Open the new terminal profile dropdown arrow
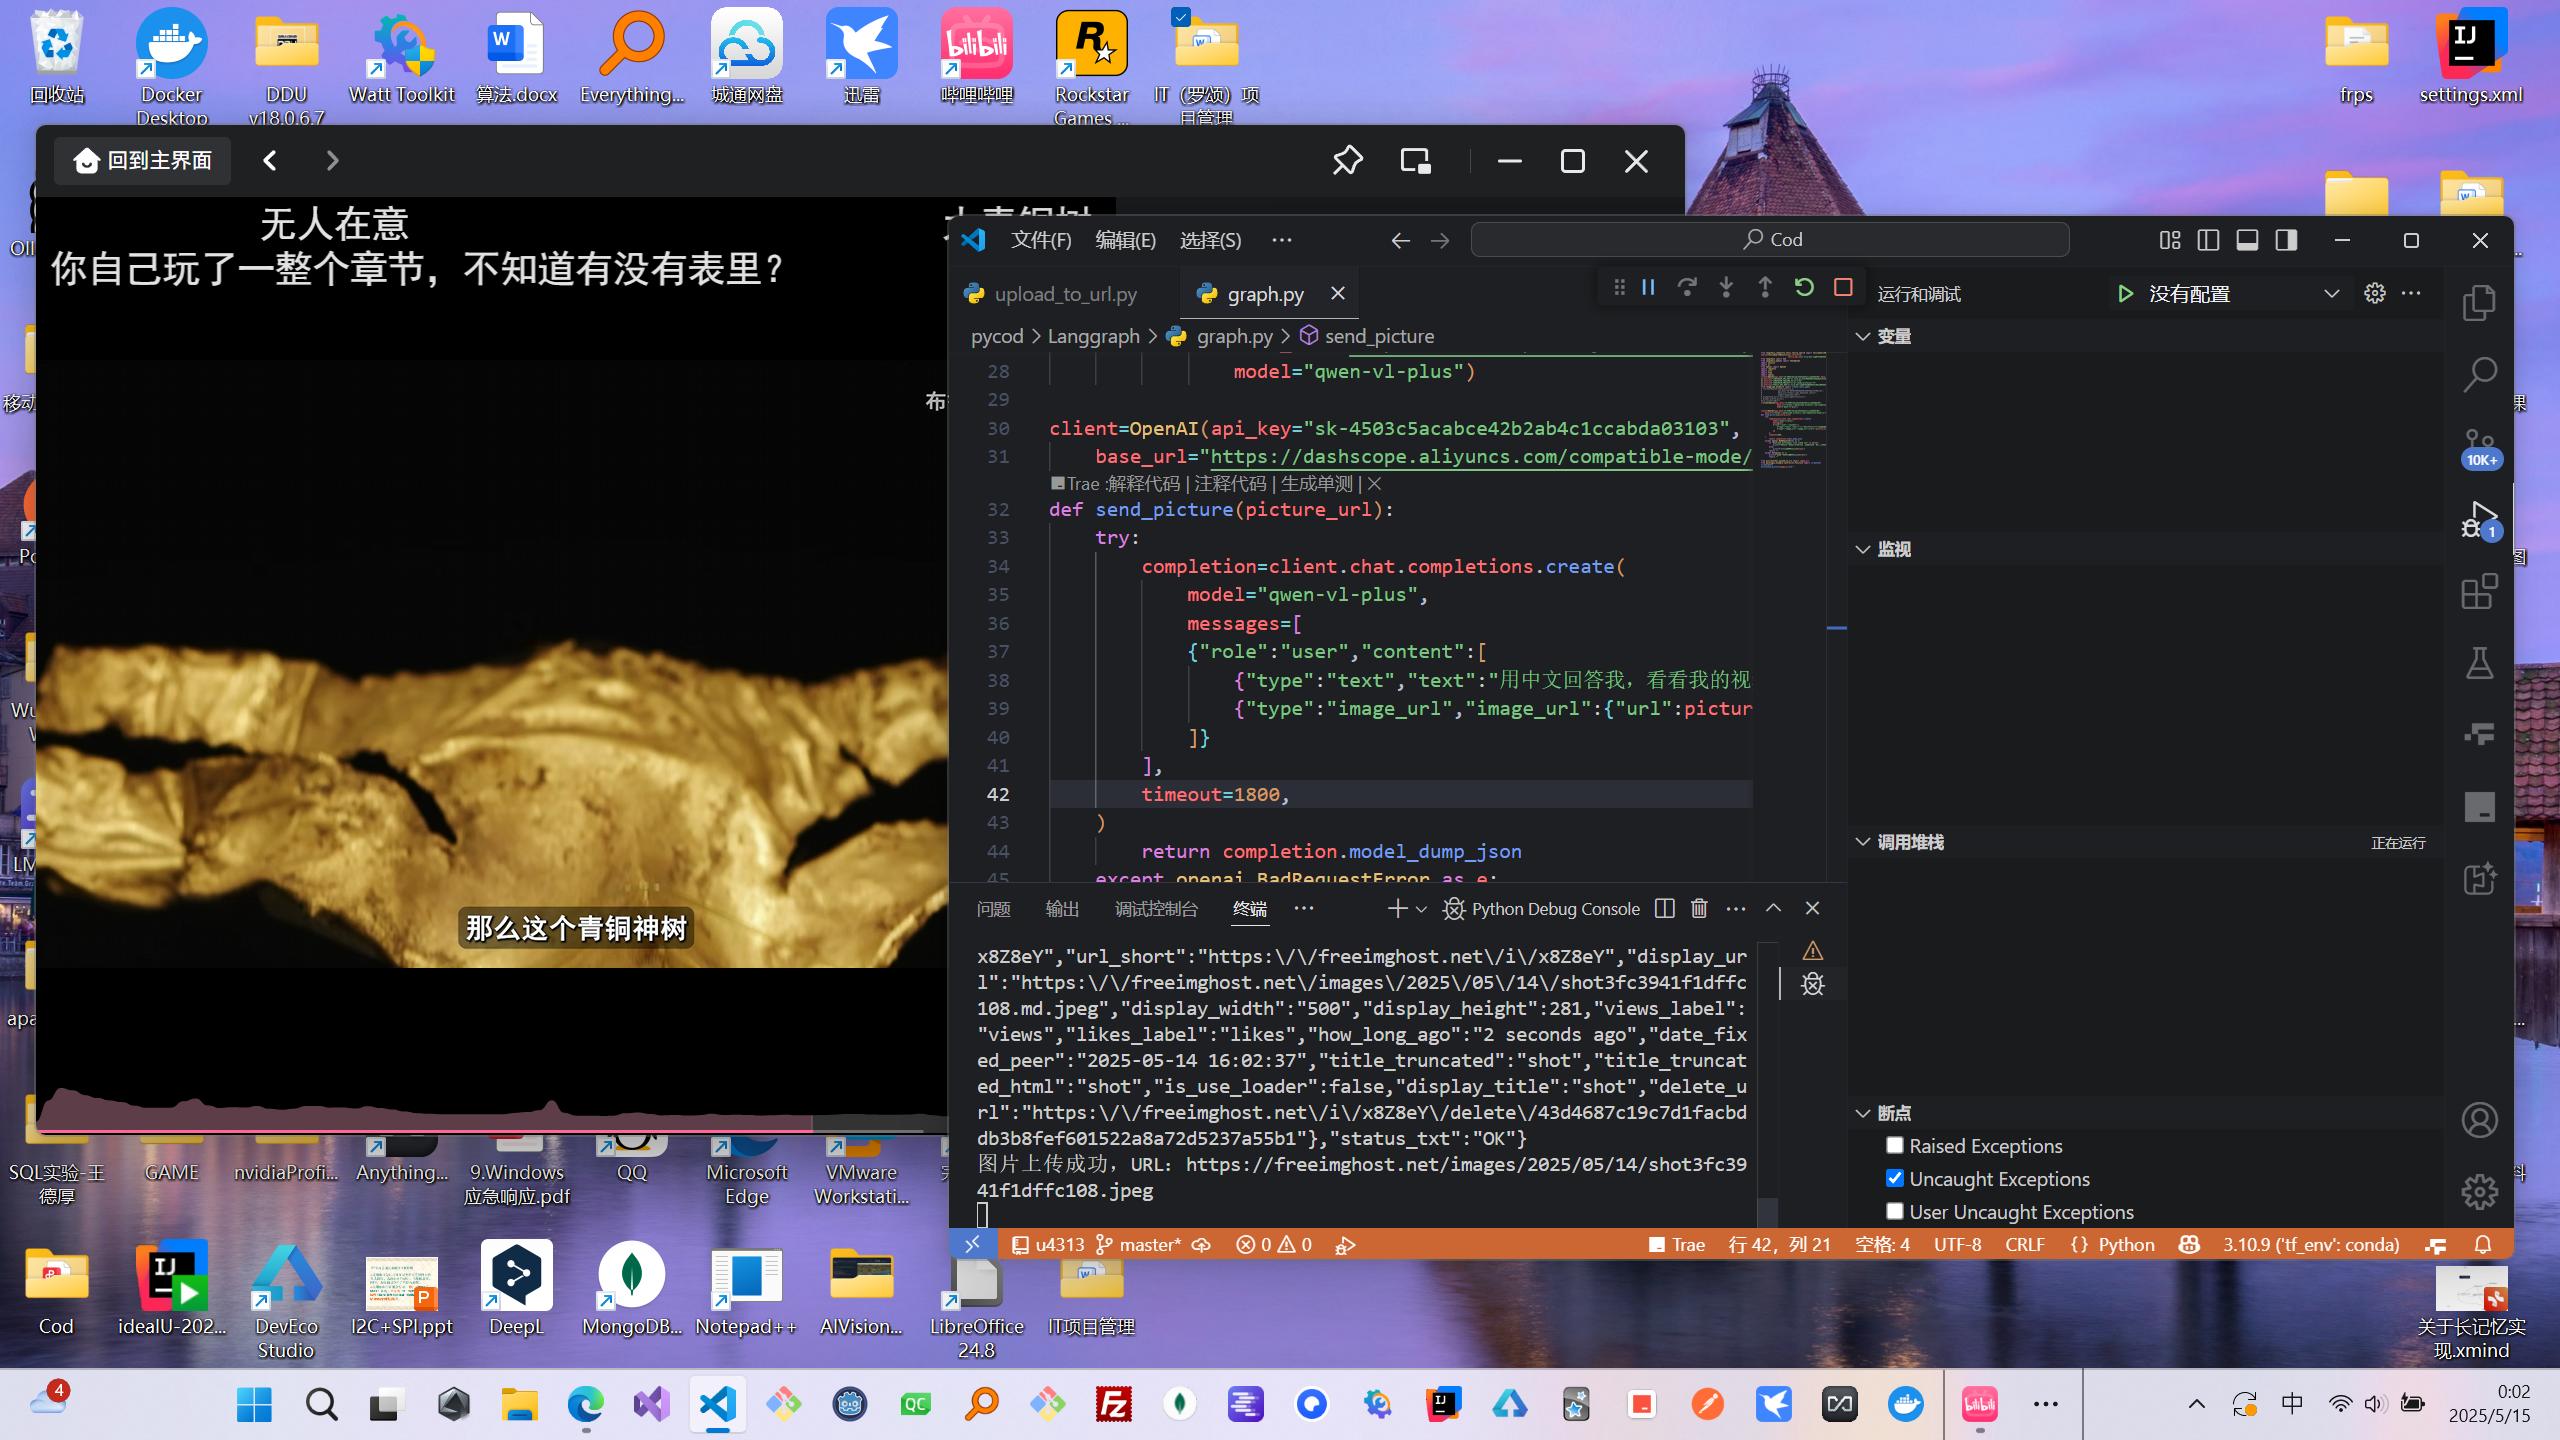Viewport: 2560px width, 1440px height. point(1421,909)
